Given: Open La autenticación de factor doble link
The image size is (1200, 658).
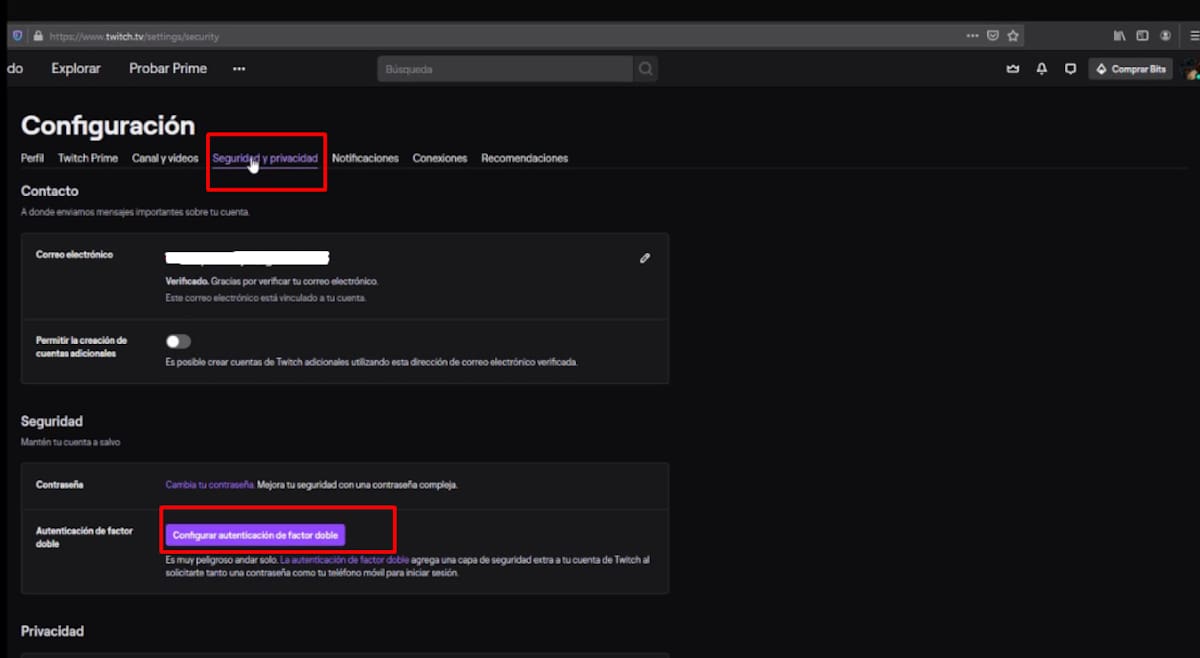Looking at the screenshot, I should click(x=344, y=560).
